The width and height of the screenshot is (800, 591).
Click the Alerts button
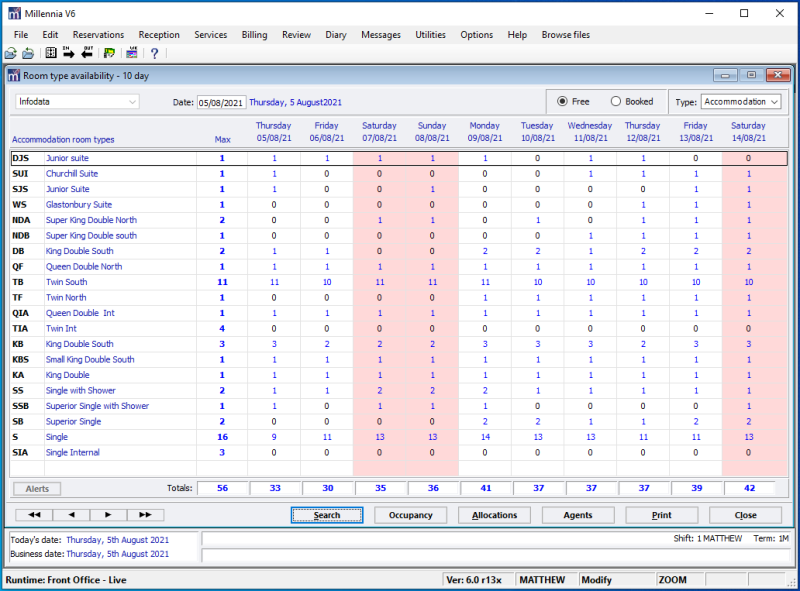click(37, 489)
